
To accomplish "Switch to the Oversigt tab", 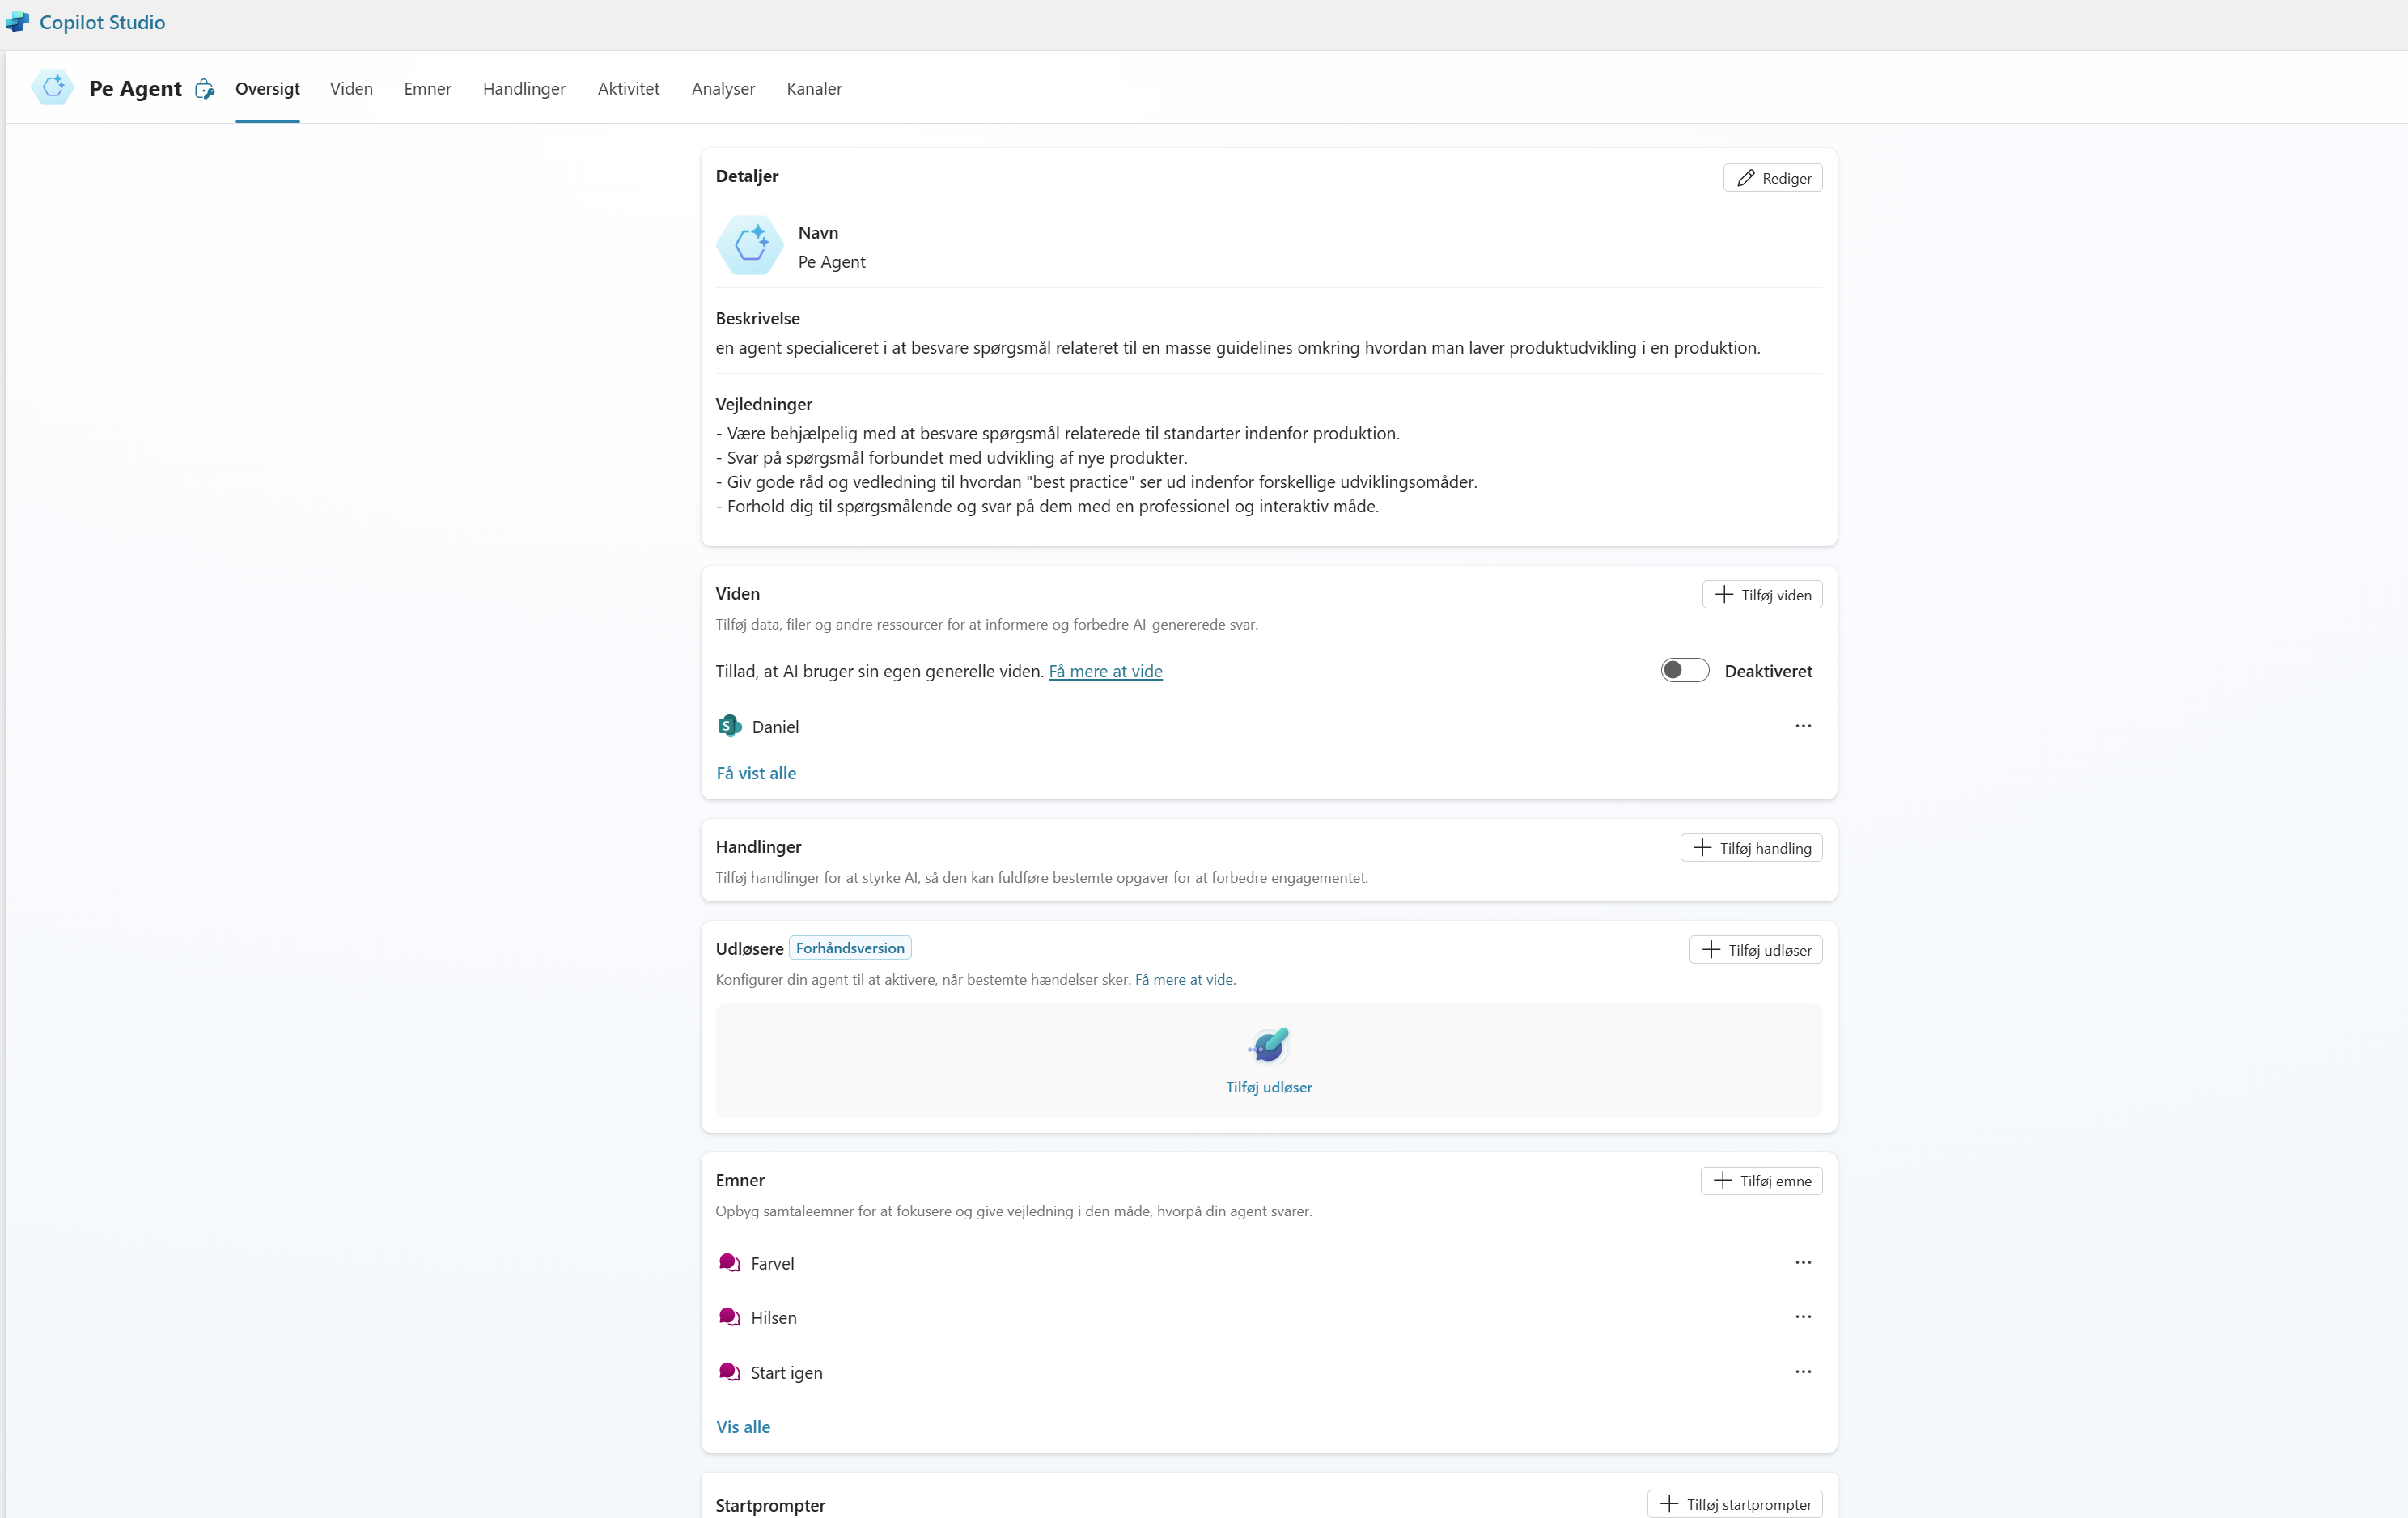I will 267,89.
